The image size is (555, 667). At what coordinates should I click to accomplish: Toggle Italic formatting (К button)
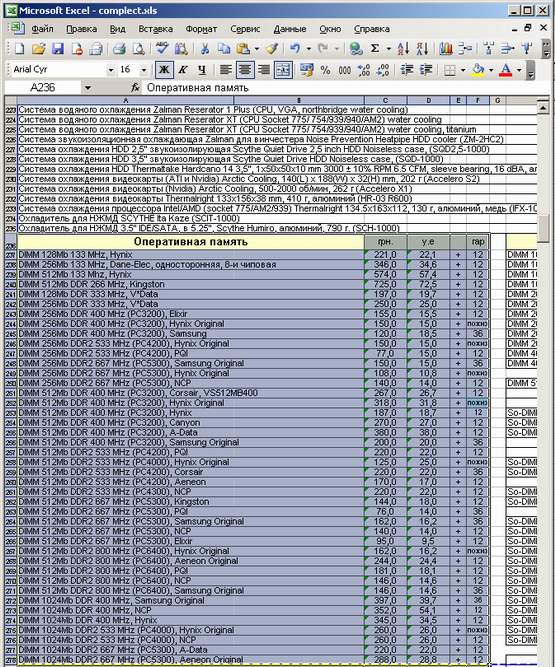point(183,70)
